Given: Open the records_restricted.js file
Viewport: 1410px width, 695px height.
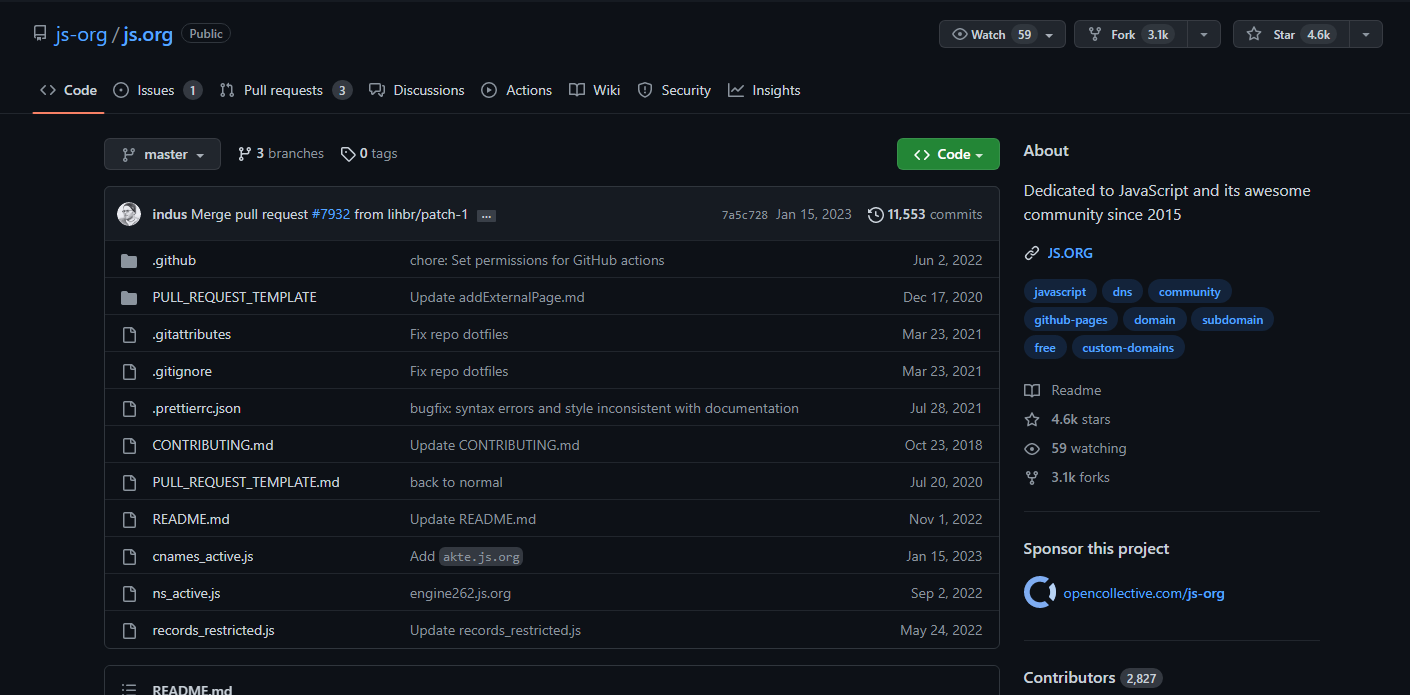Looking at the screenshot, I should click(213, 630).
